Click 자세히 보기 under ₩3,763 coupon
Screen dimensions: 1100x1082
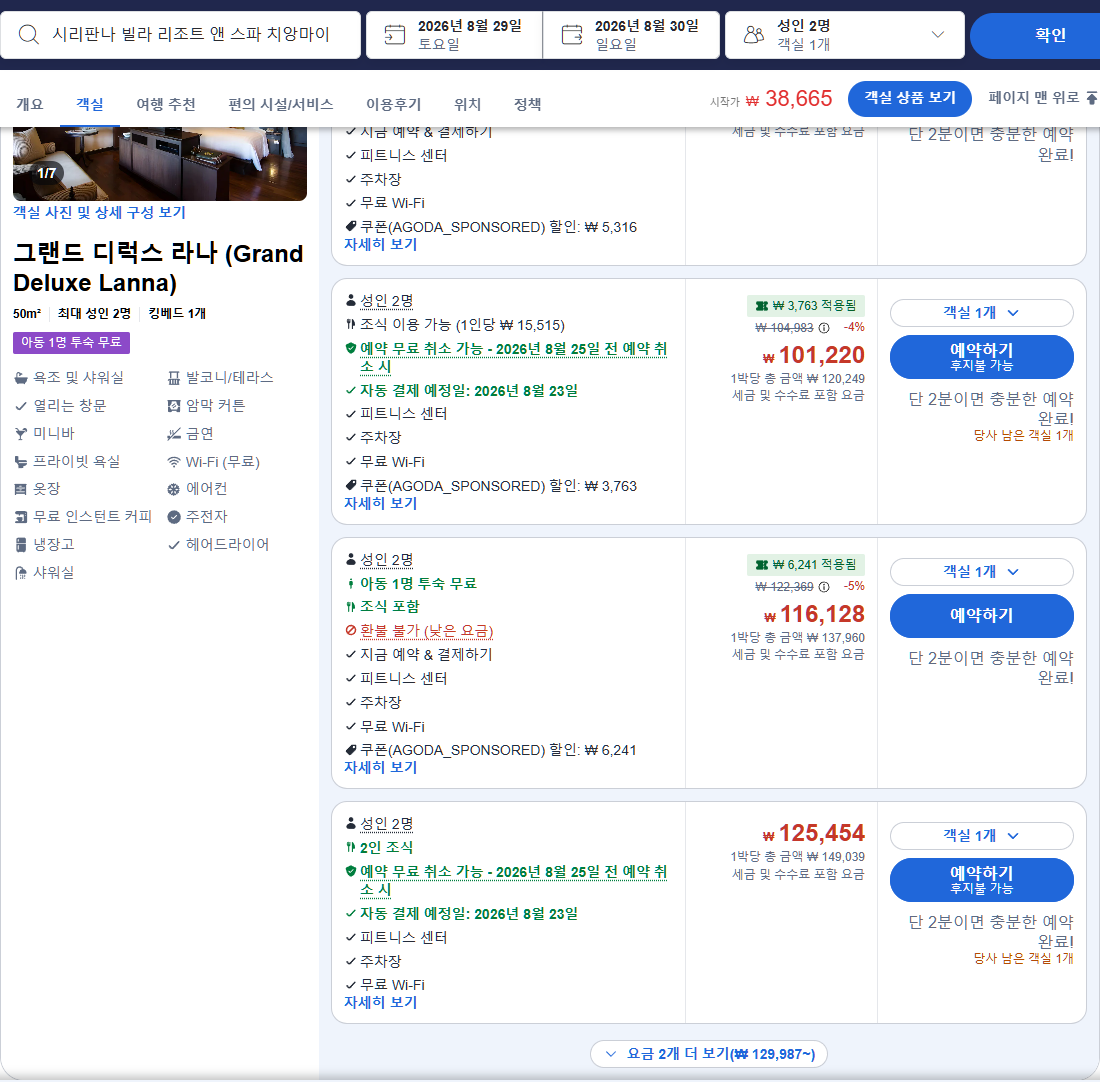tap(381, 503)
